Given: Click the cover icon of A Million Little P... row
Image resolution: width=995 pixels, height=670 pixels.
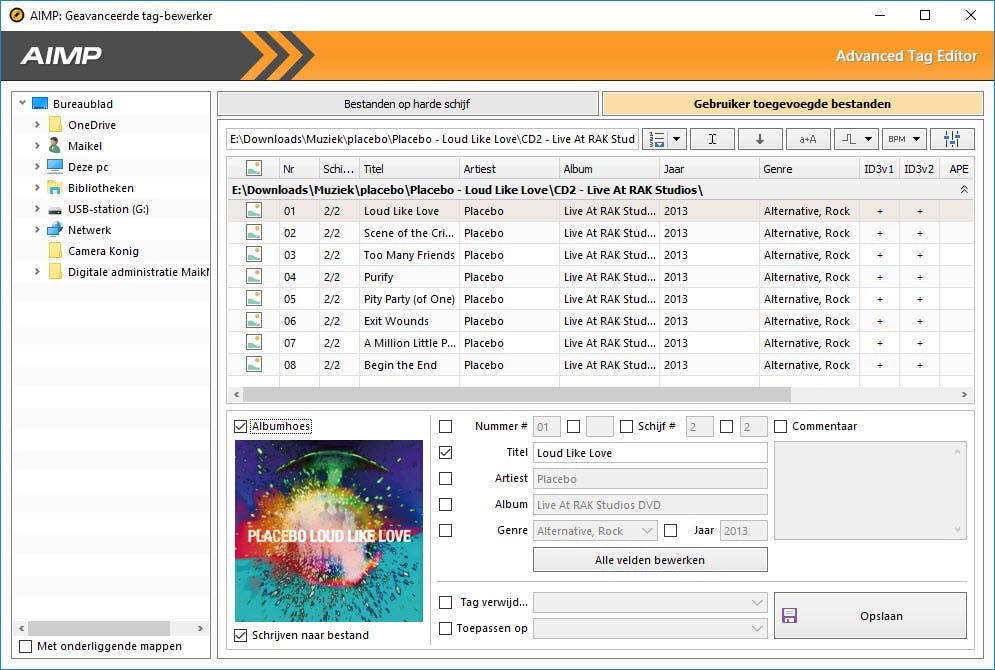Looking at the screenshot, I should pyautogui.click(x=254, y=343).
